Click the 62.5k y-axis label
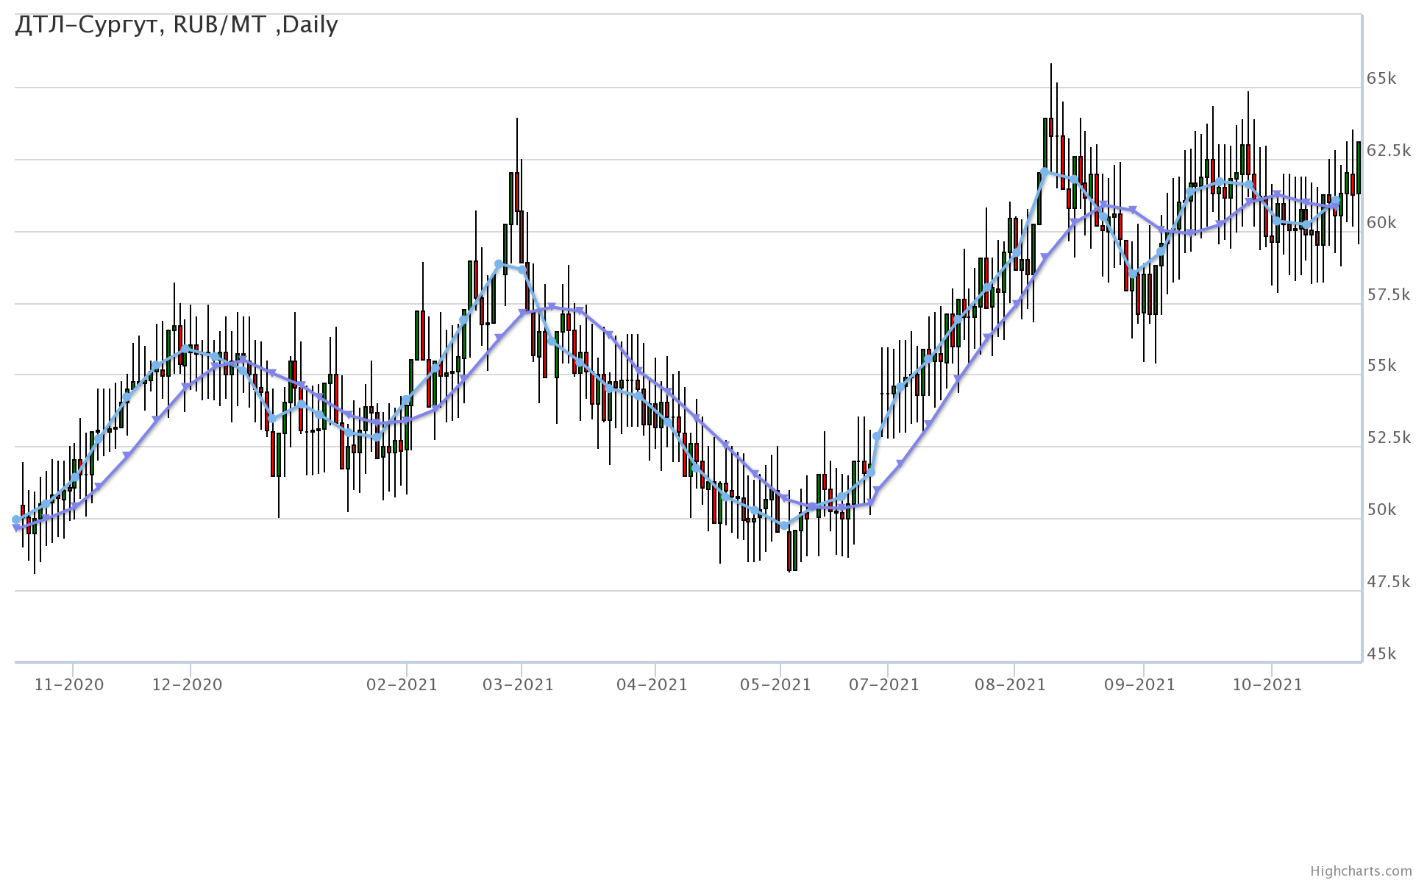The height and width of the screenshot is (883, 1427). 1388,150
